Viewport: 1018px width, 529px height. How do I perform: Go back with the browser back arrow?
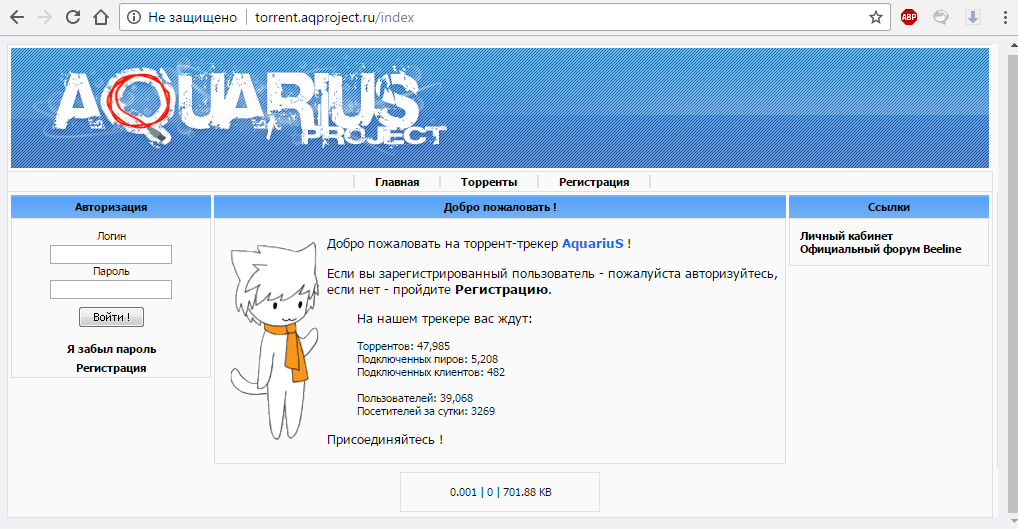(x=17, y=18)
